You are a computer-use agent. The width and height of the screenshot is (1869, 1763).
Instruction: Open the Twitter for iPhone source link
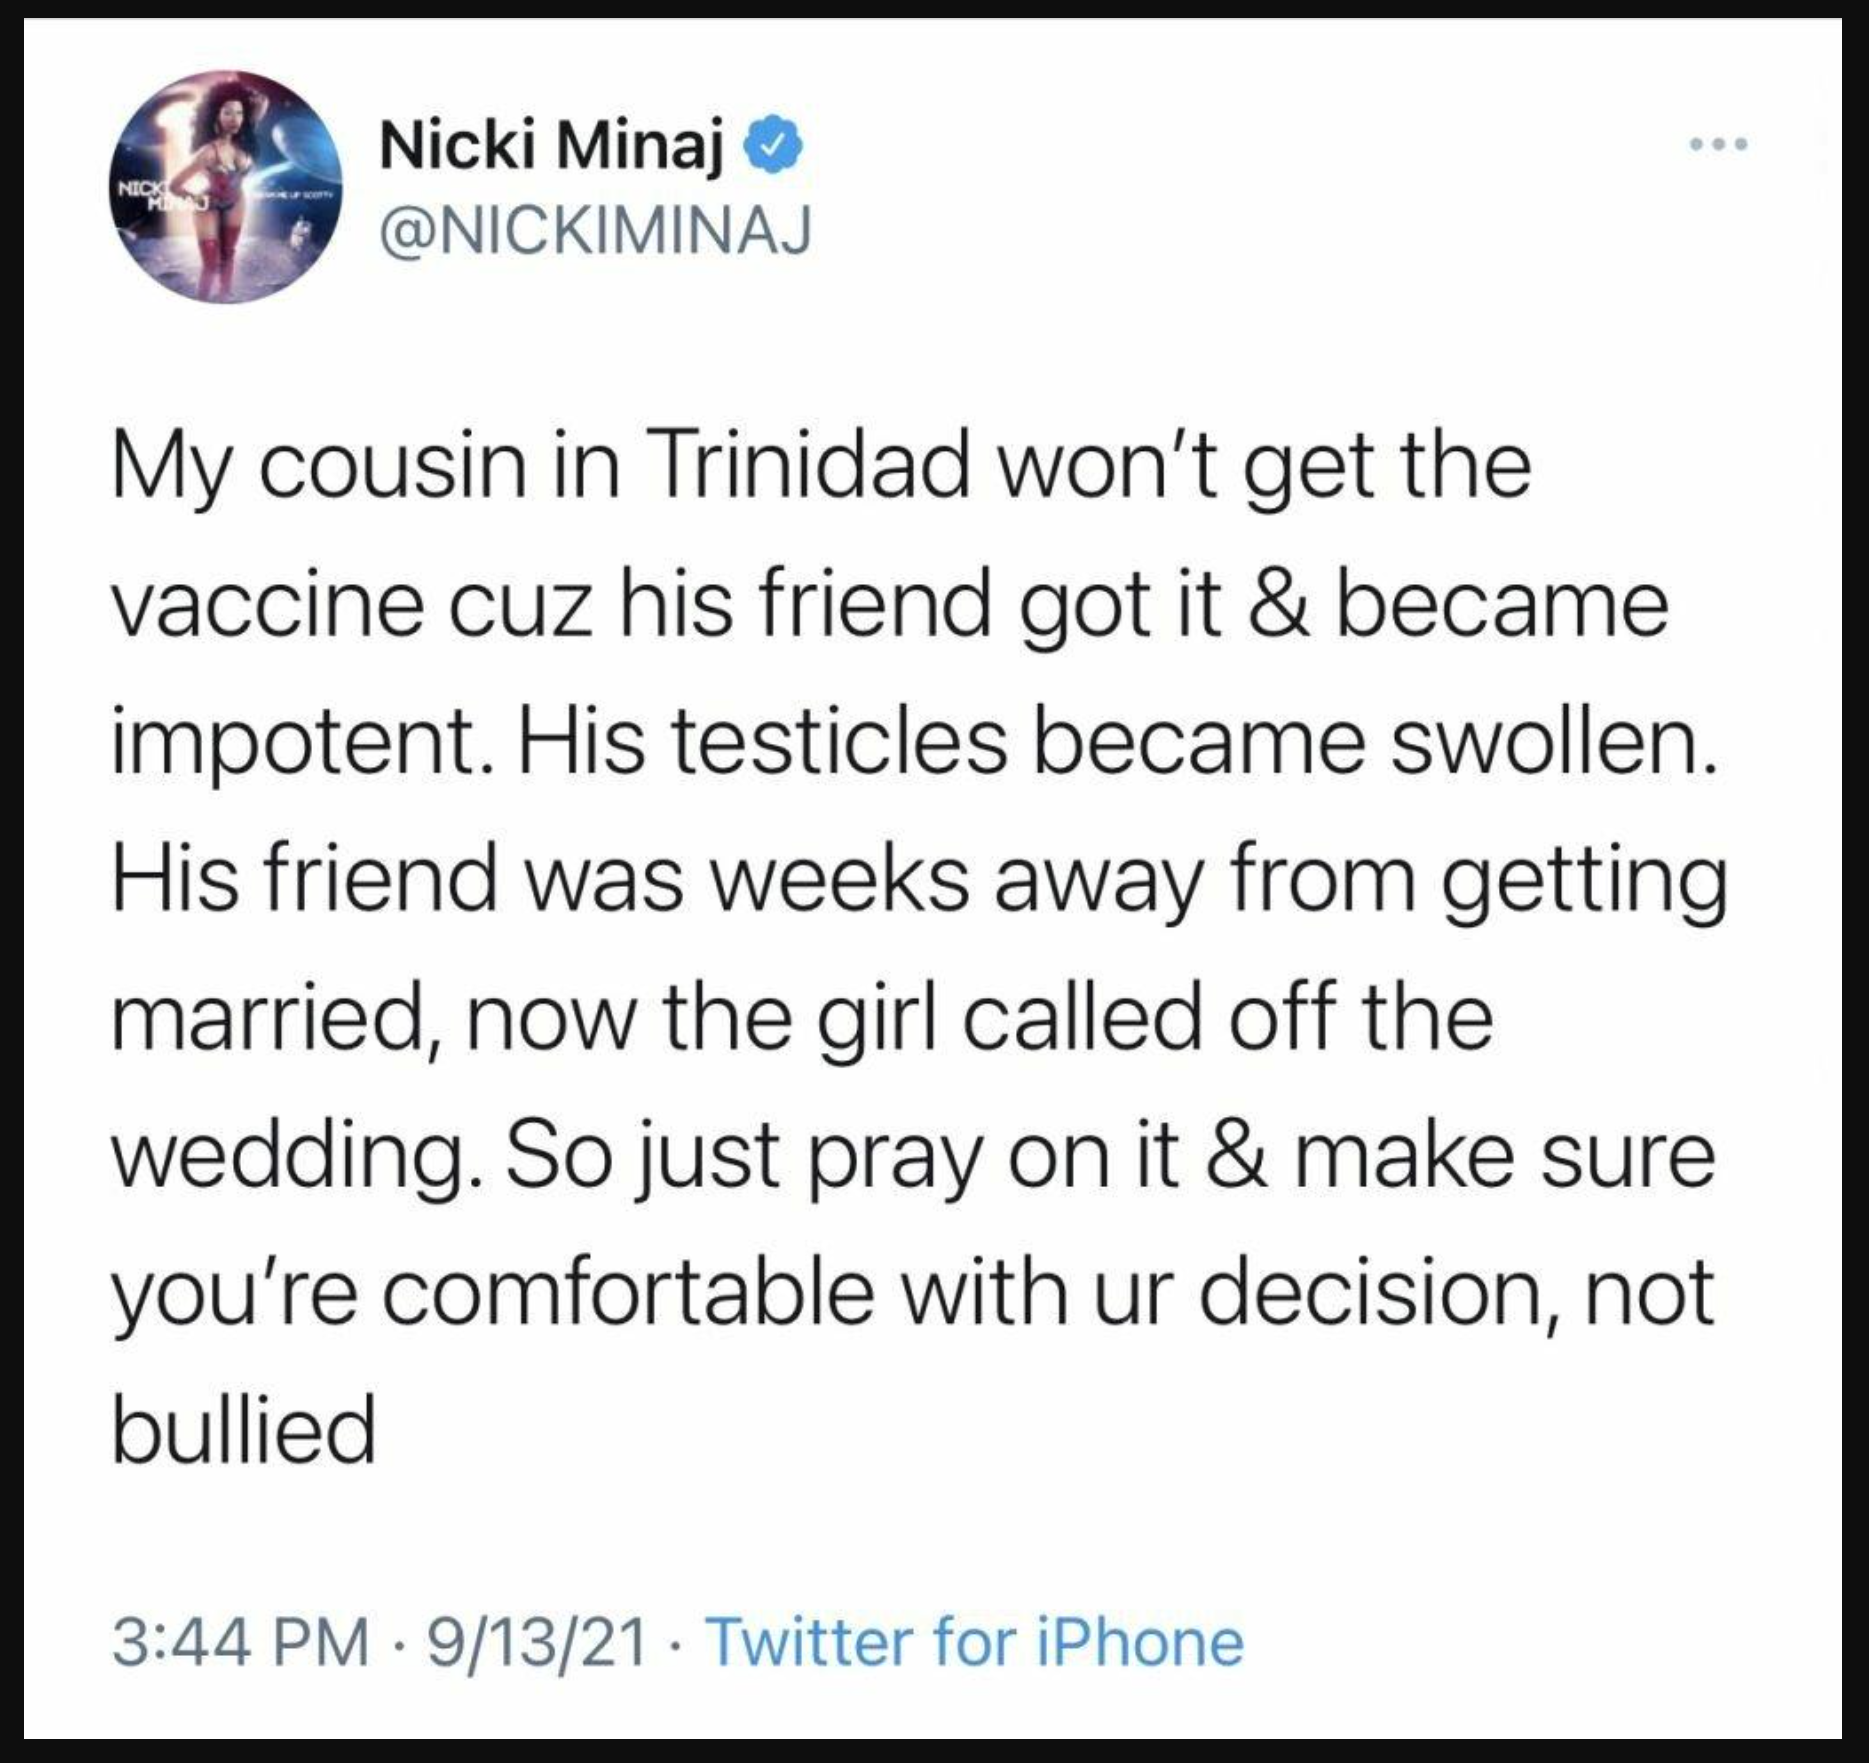(975, 1643)
